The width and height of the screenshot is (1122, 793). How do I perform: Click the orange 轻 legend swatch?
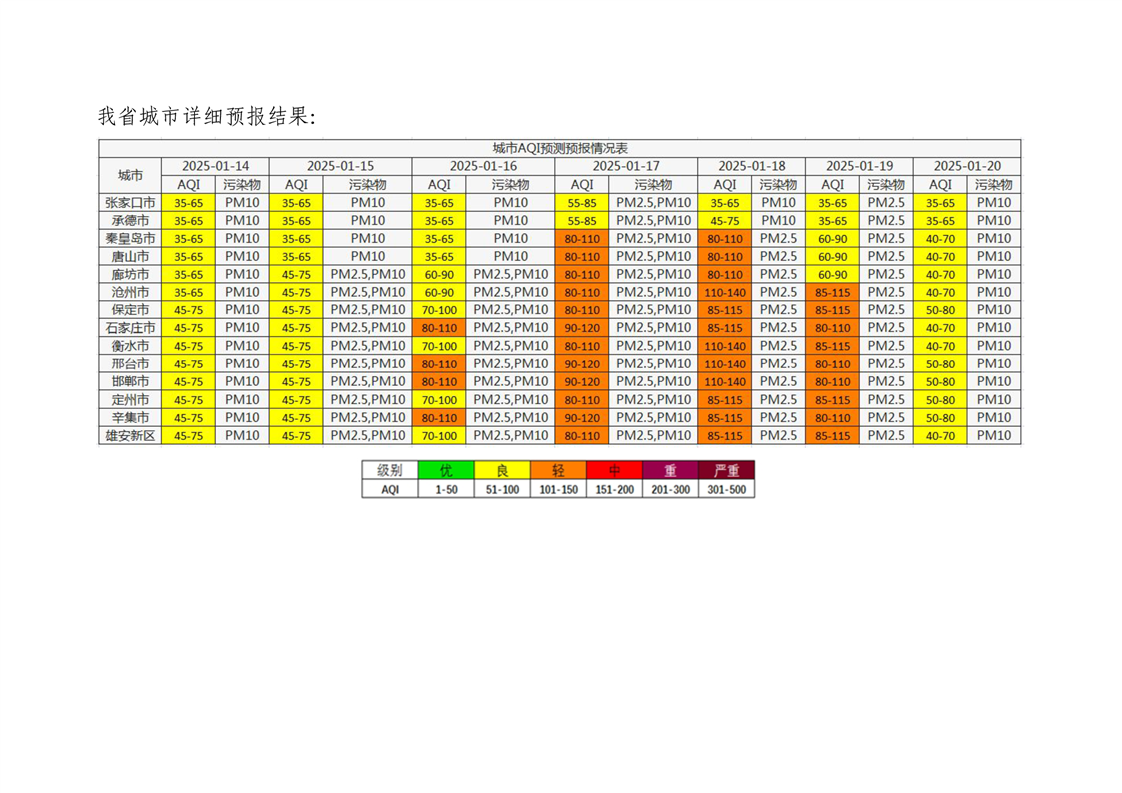558,470
